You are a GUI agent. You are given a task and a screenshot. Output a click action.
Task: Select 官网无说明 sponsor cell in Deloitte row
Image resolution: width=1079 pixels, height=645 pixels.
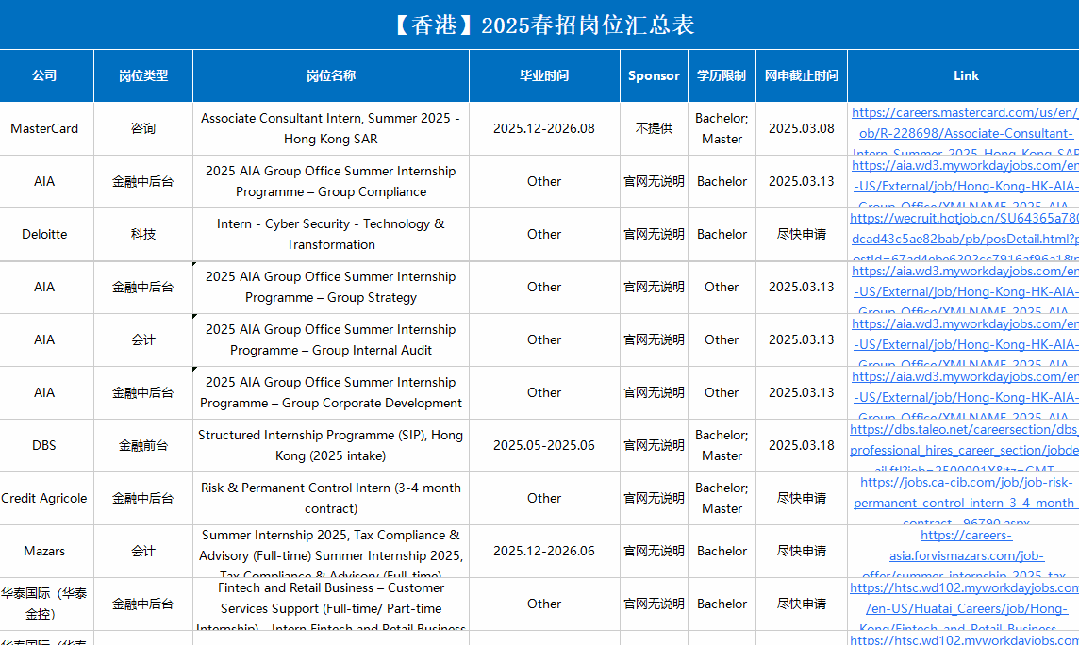[654, 234]
